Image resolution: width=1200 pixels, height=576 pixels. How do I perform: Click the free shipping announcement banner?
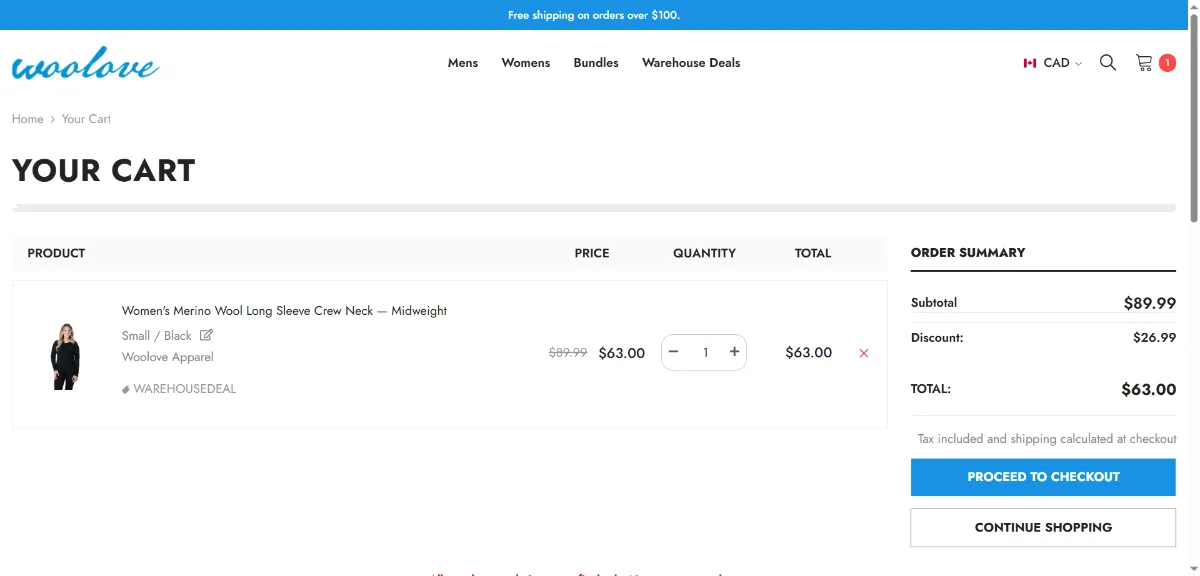tap(594, 15)
